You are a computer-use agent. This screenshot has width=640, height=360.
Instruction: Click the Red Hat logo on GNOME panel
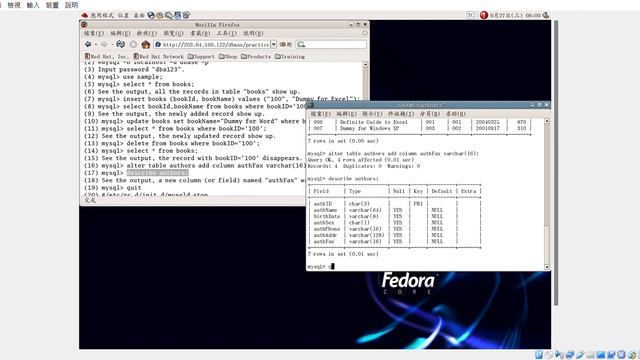pyautogui.click(x=85, y=15)
